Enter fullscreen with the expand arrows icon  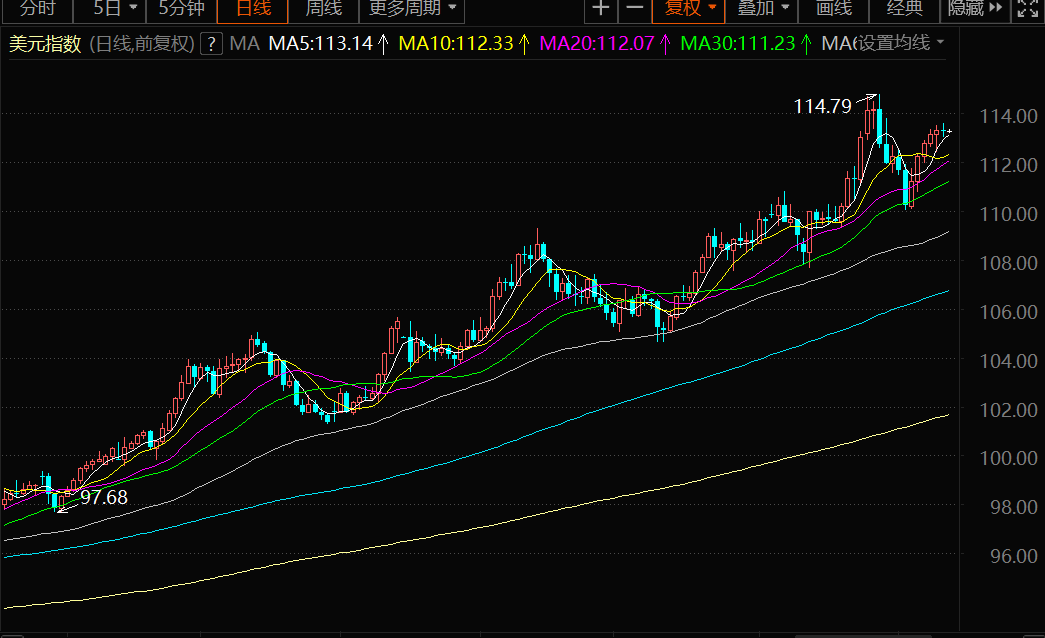[x=1028, y=9]
